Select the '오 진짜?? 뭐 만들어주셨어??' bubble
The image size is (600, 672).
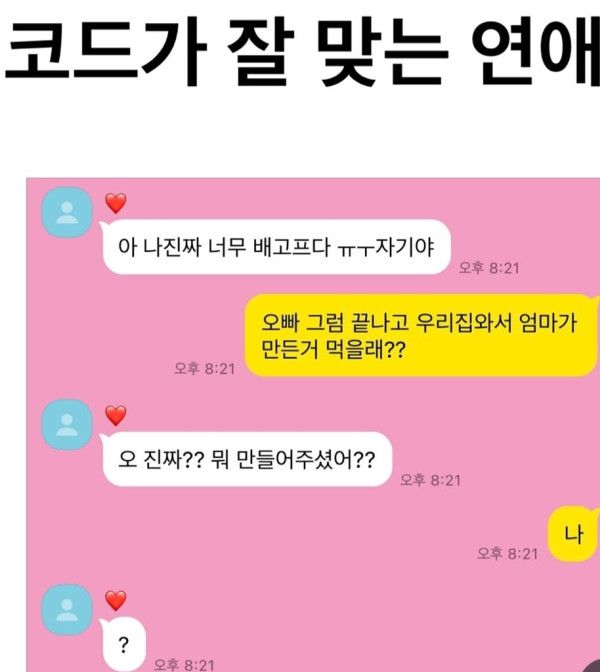pyautogui.click(x=246, y=459)
